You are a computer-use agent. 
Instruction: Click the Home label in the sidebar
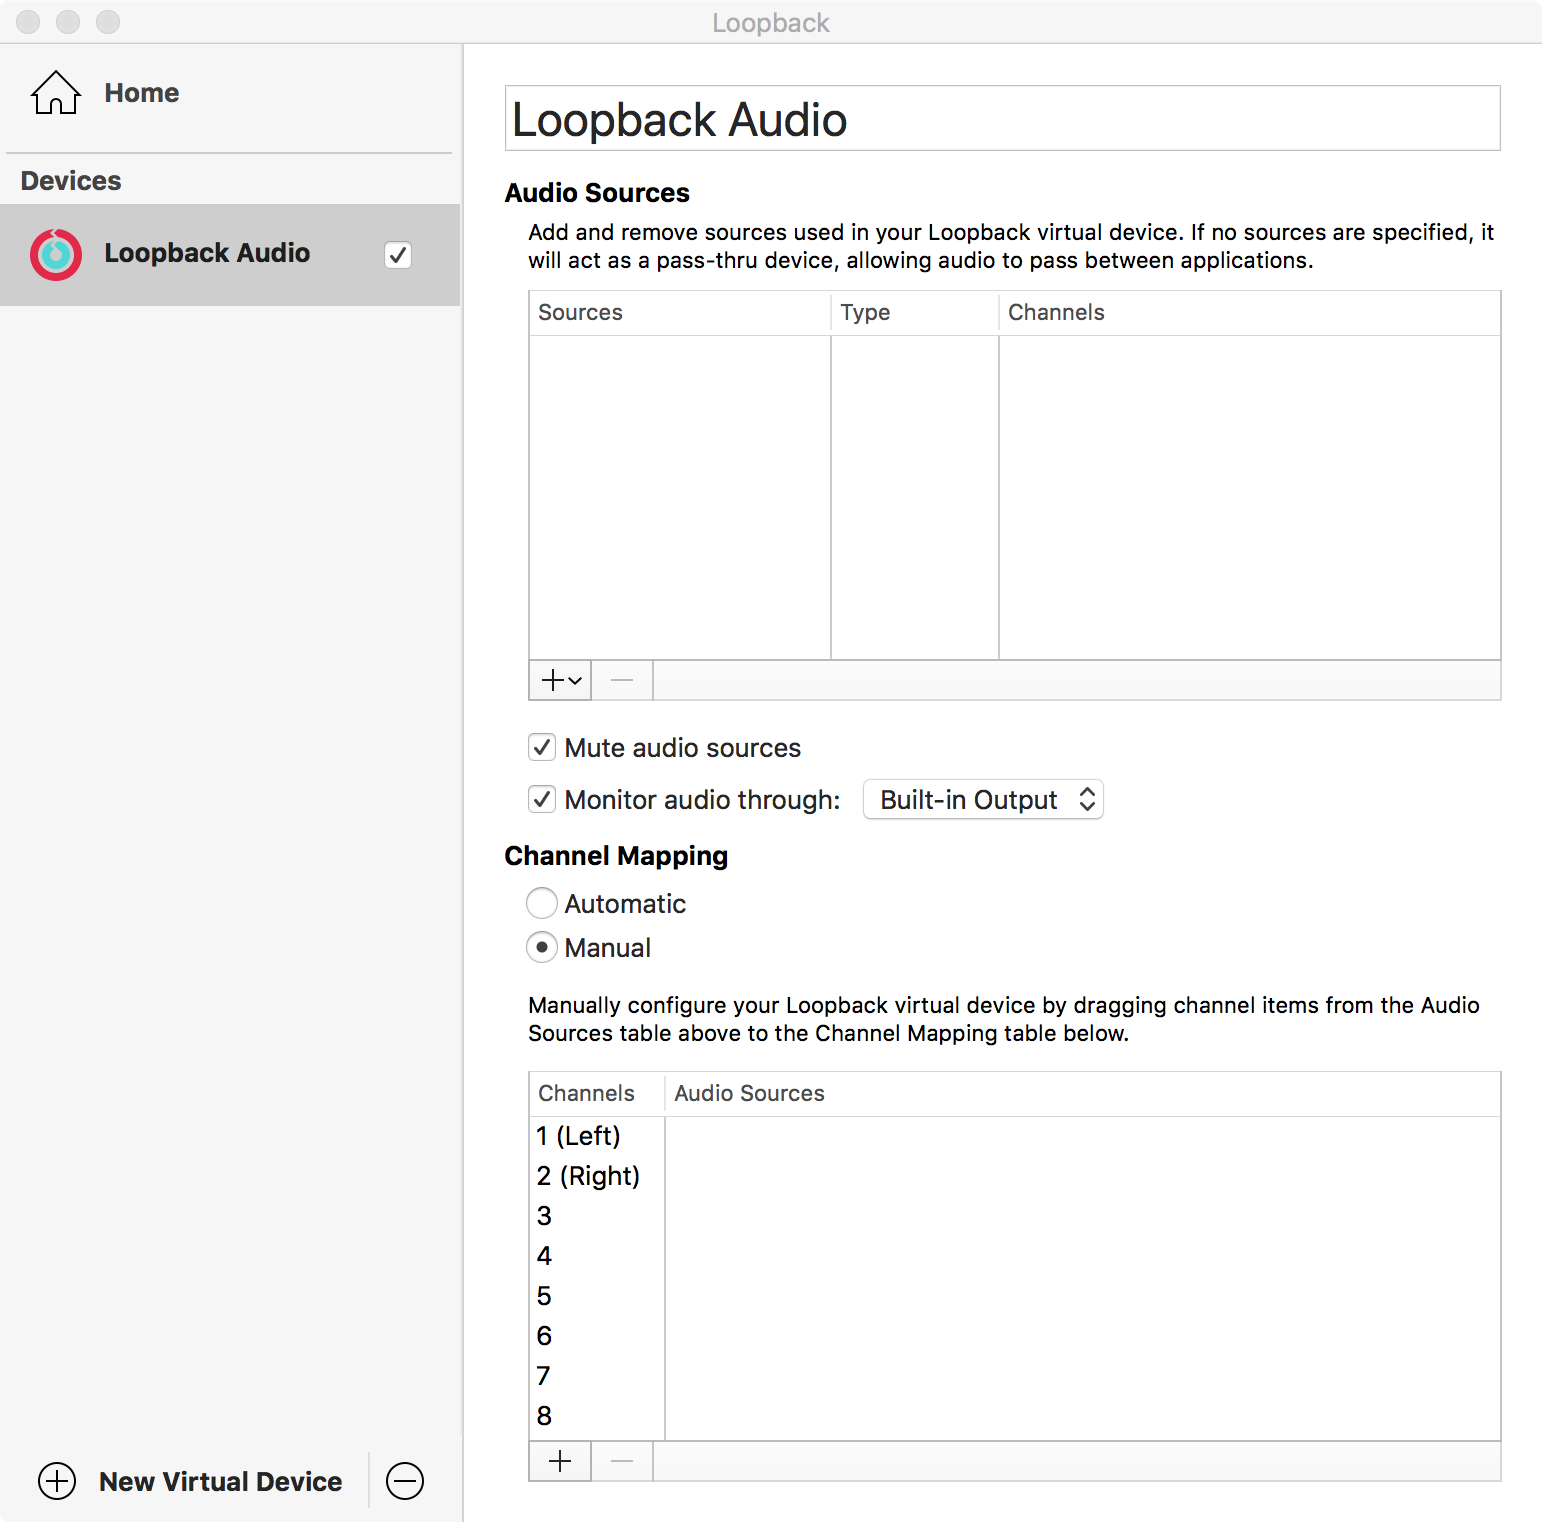[142, 93]
